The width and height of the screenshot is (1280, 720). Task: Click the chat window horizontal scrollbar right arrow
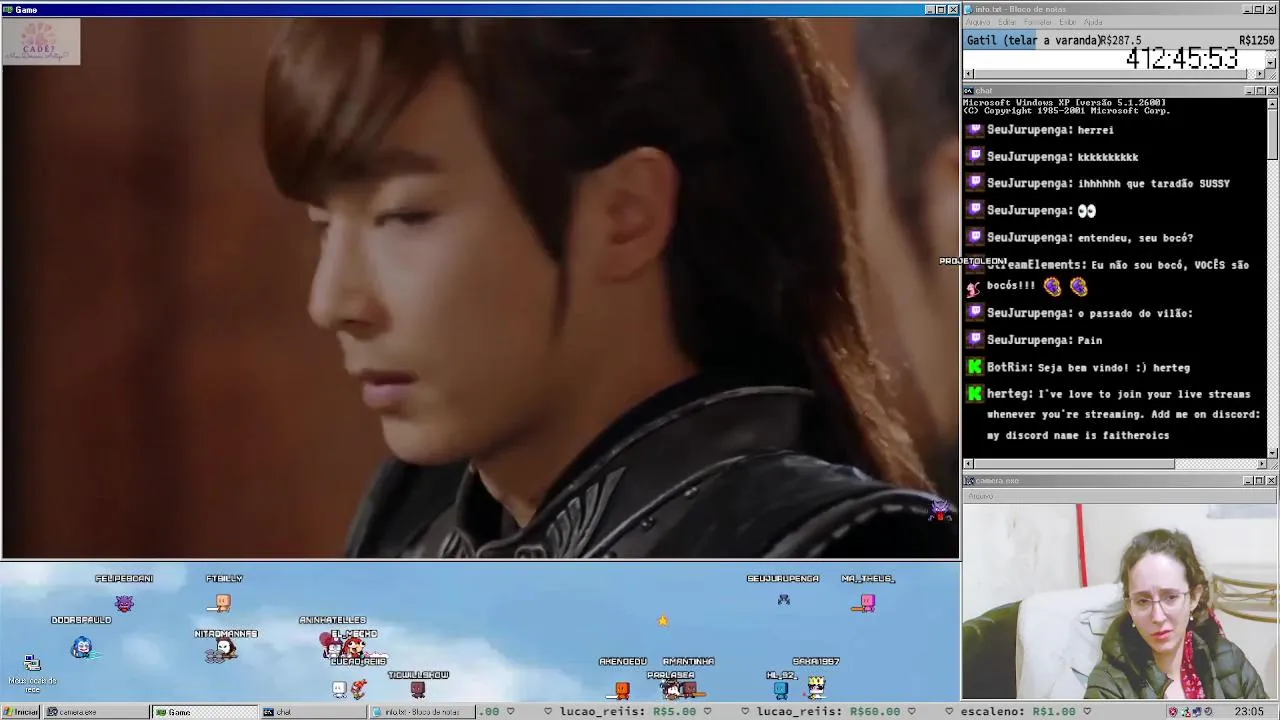[x=1261, y=464]
